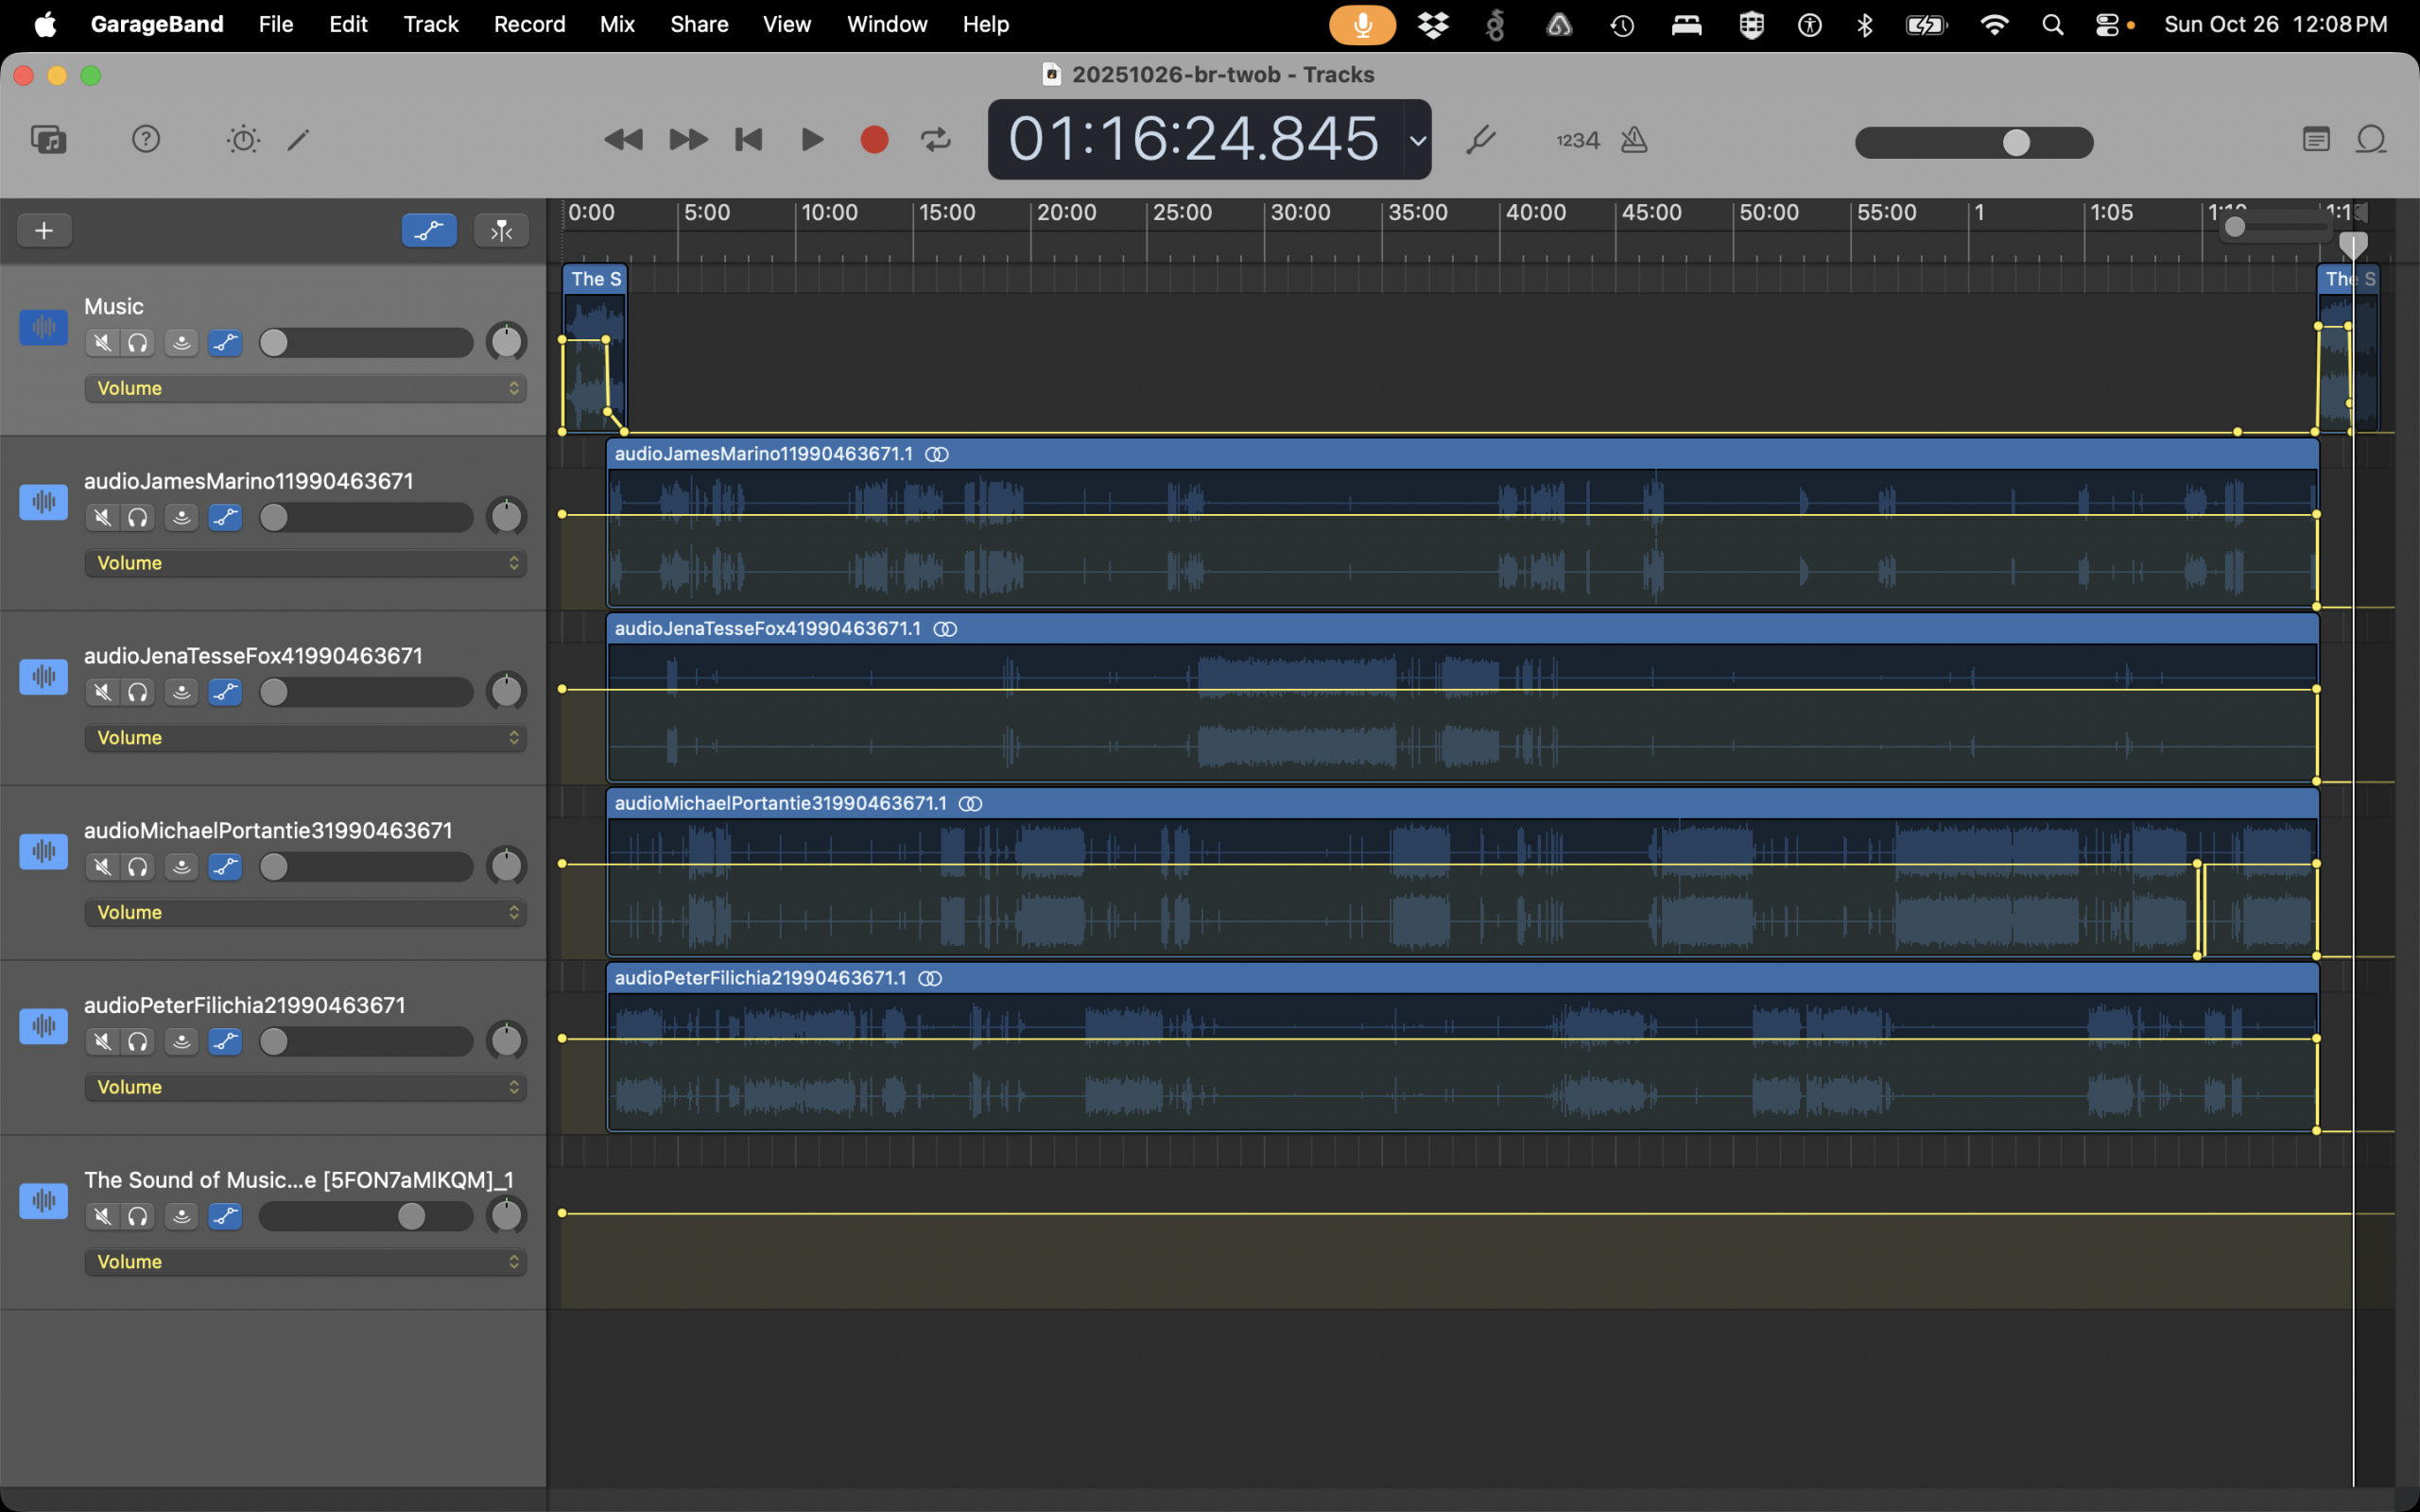
Task: Open the Loop Browser icon
Action: coord(2371,139)
